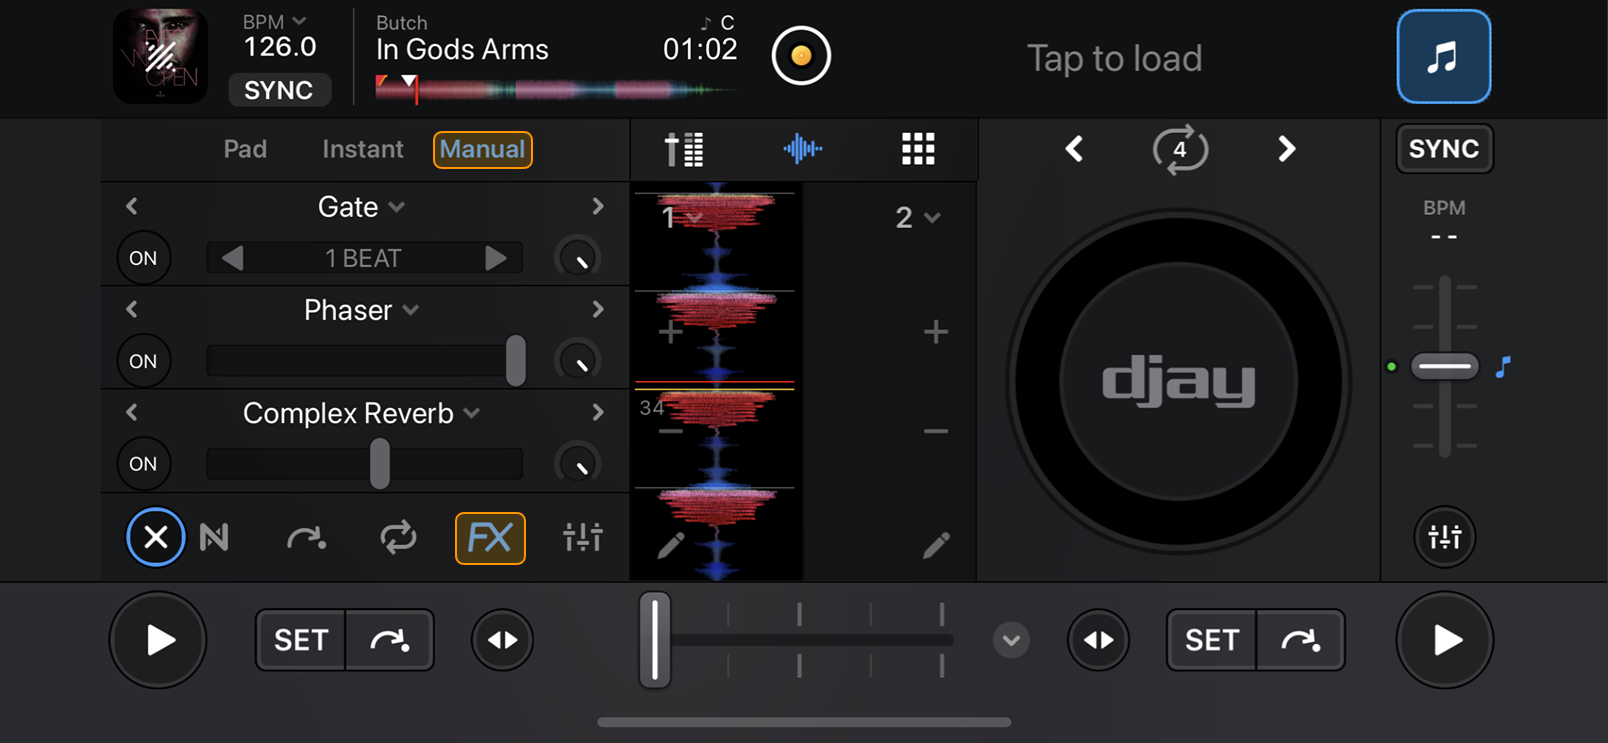This screenshot has height=743, width=1608.
Task: Open the pads grid icon
Action: pos(918,149)
